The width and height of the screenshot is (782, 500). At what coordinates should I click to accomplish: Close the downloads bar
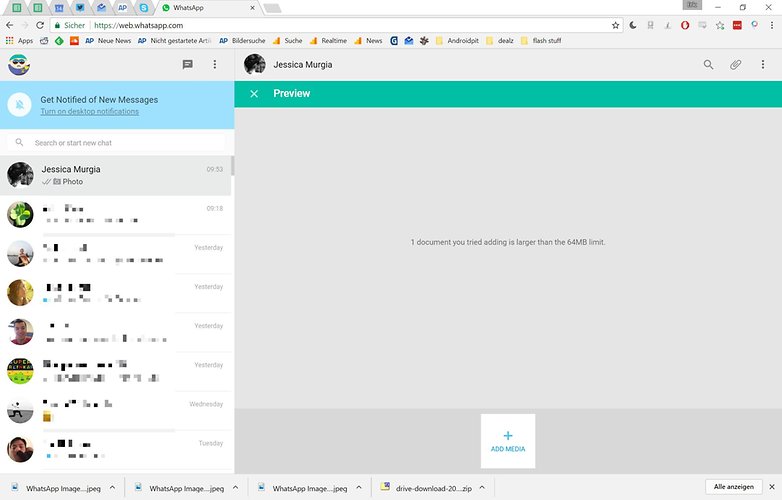pos(772,487)
